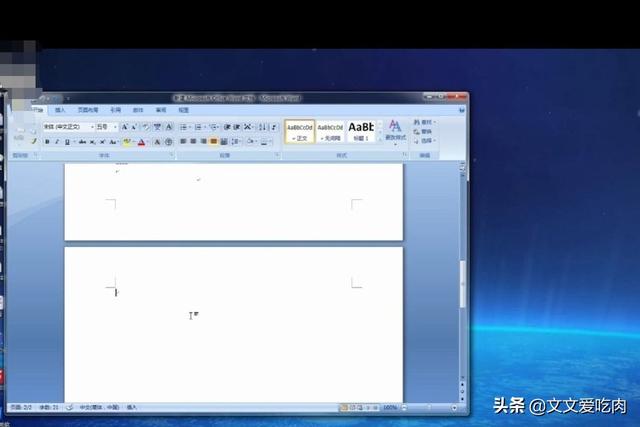Toggle underline formatting on selected text
Image resolution: width=640 pixels, height=427 pixels.
67,142
